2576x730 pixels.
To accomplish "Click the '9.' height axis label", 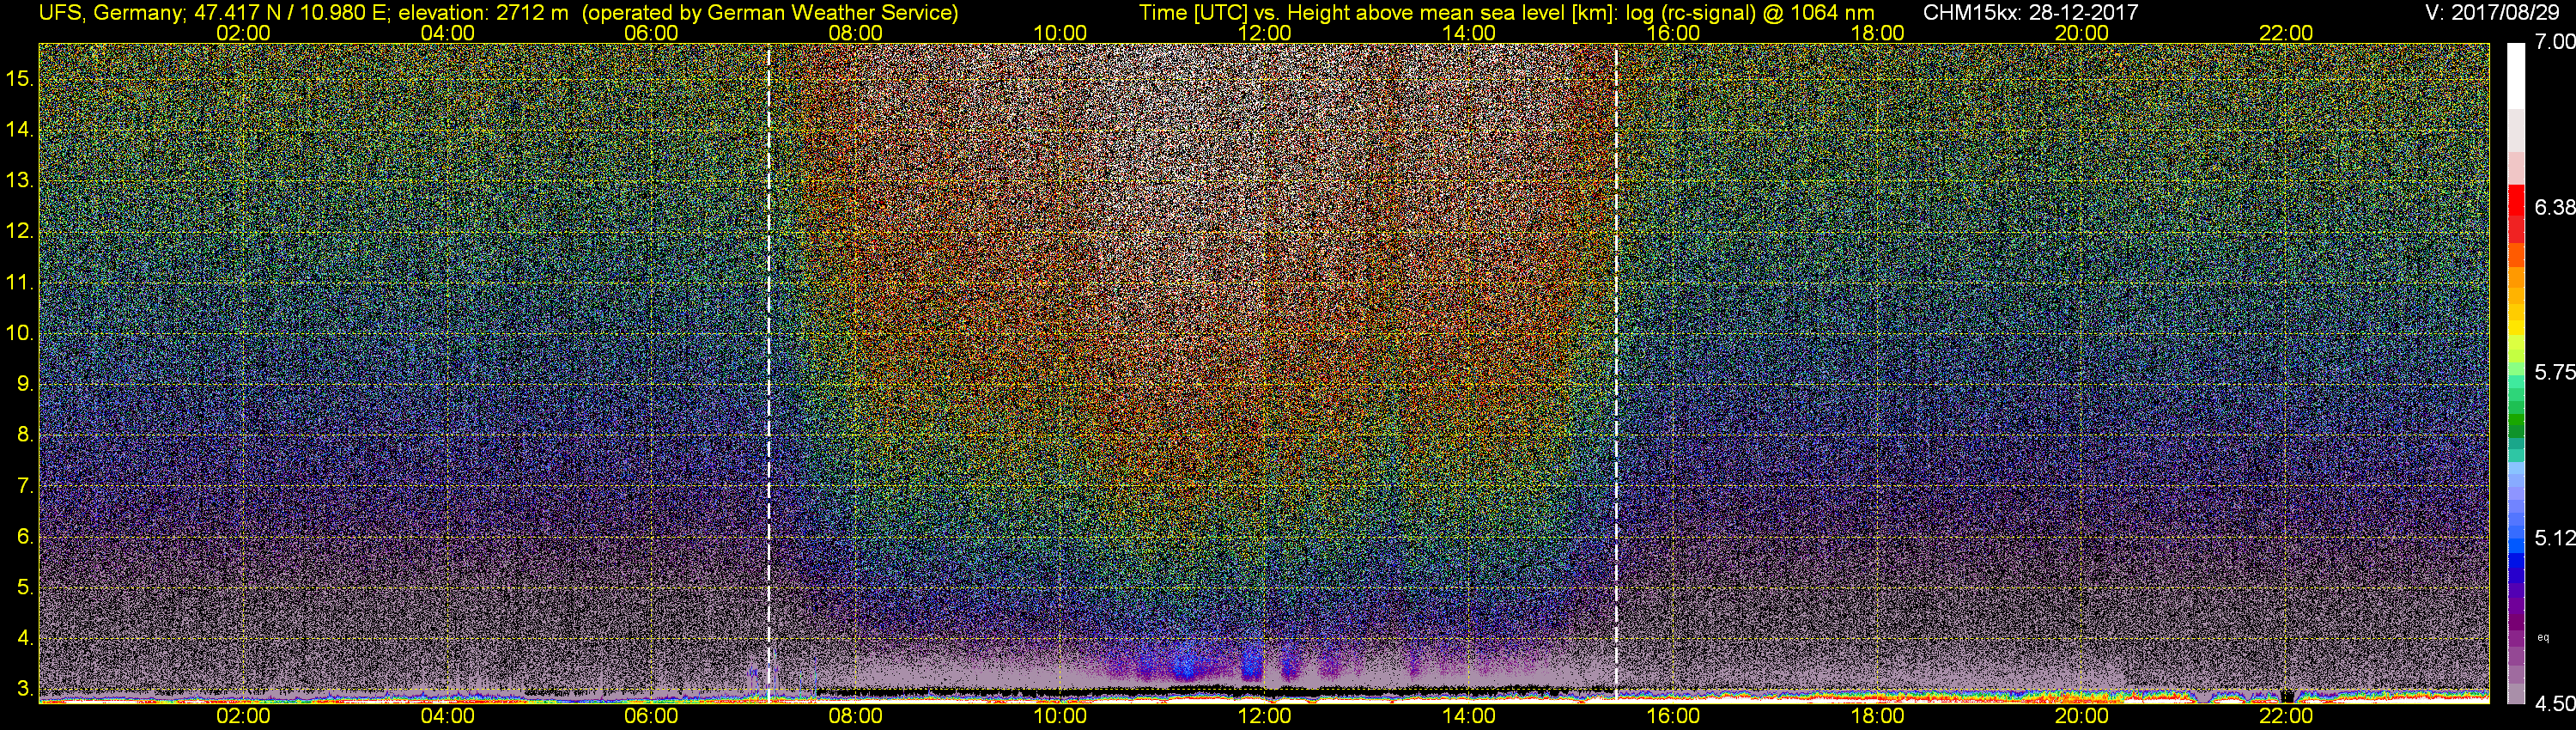I will coord(25,384).
